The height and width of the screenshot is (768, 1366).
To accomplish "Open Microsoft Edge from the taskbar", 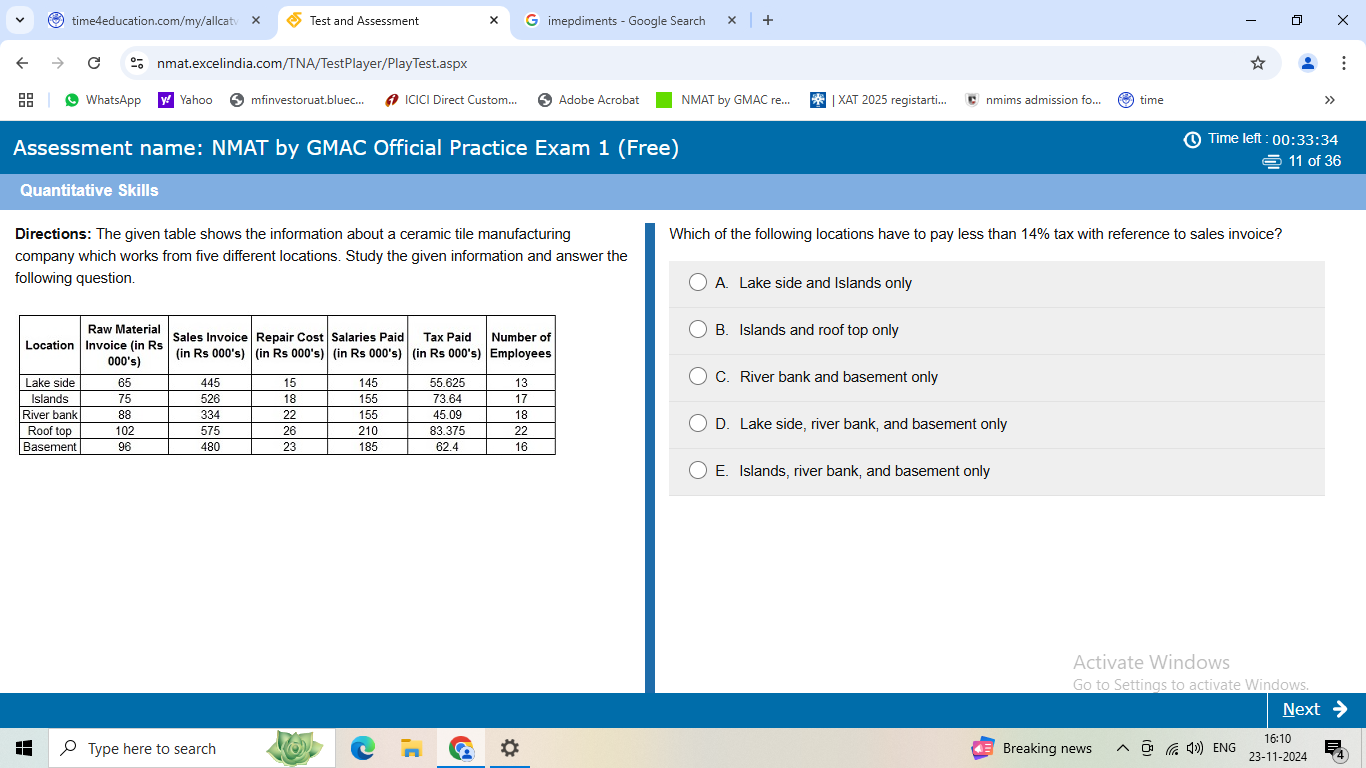I will 363,748.
